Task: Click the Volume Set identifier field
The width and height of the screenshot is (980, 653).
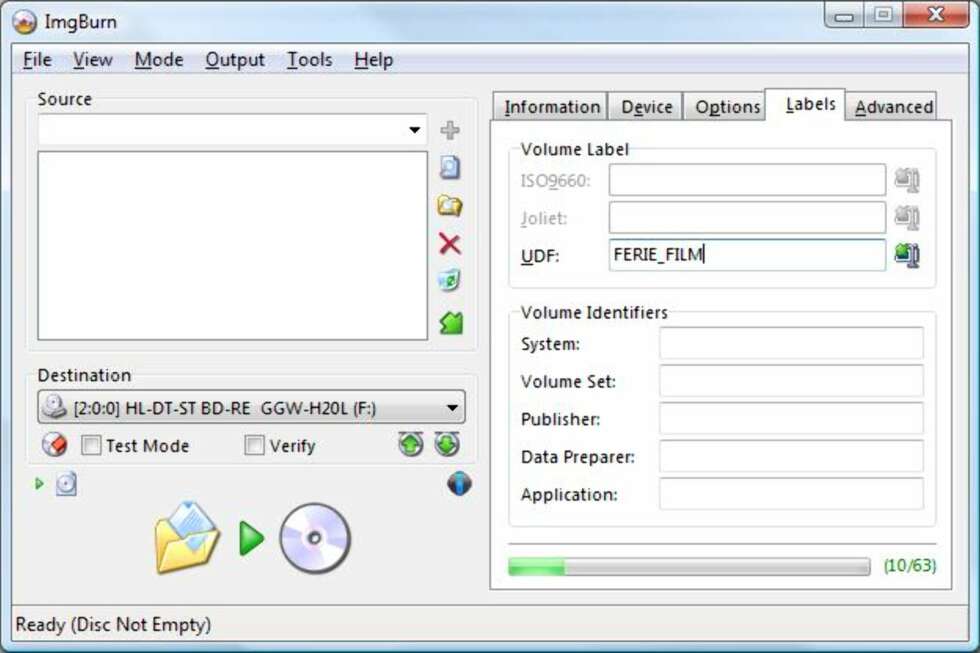Action: tap(791, 381)
